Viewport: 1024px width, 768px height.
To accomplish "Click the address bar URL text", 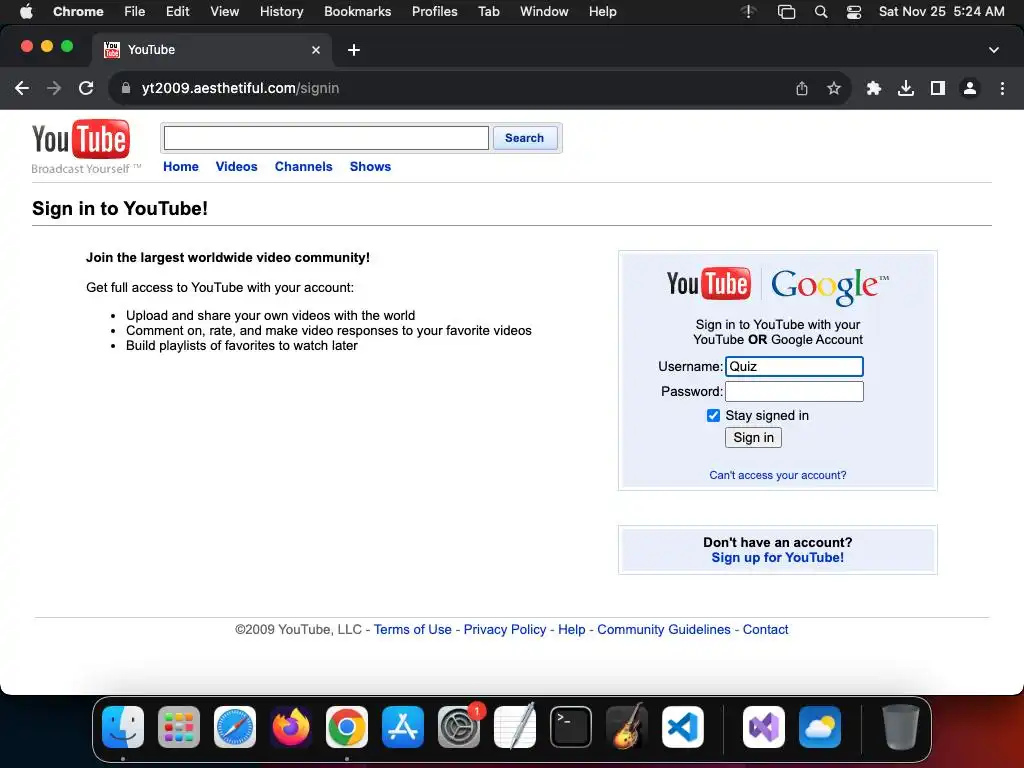I will click(x=240, y=88).
